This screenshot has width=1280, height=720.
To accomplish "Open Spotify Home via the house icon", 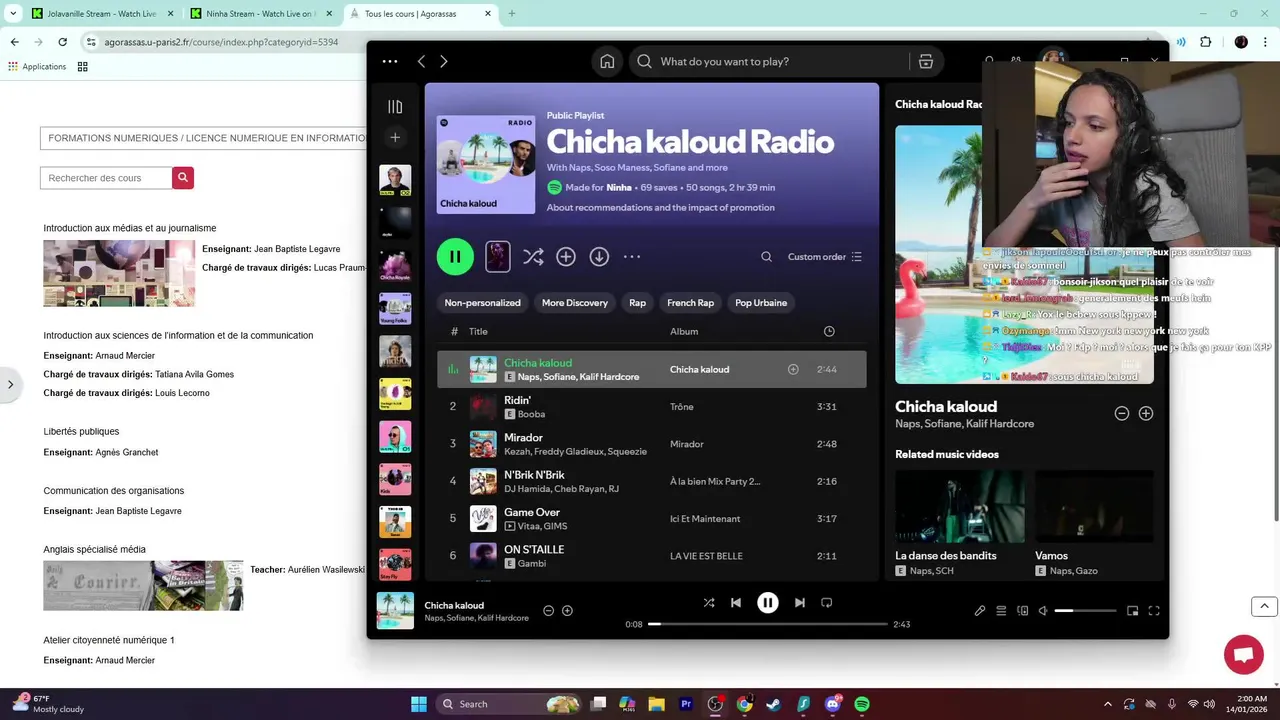I will point(607,61).
